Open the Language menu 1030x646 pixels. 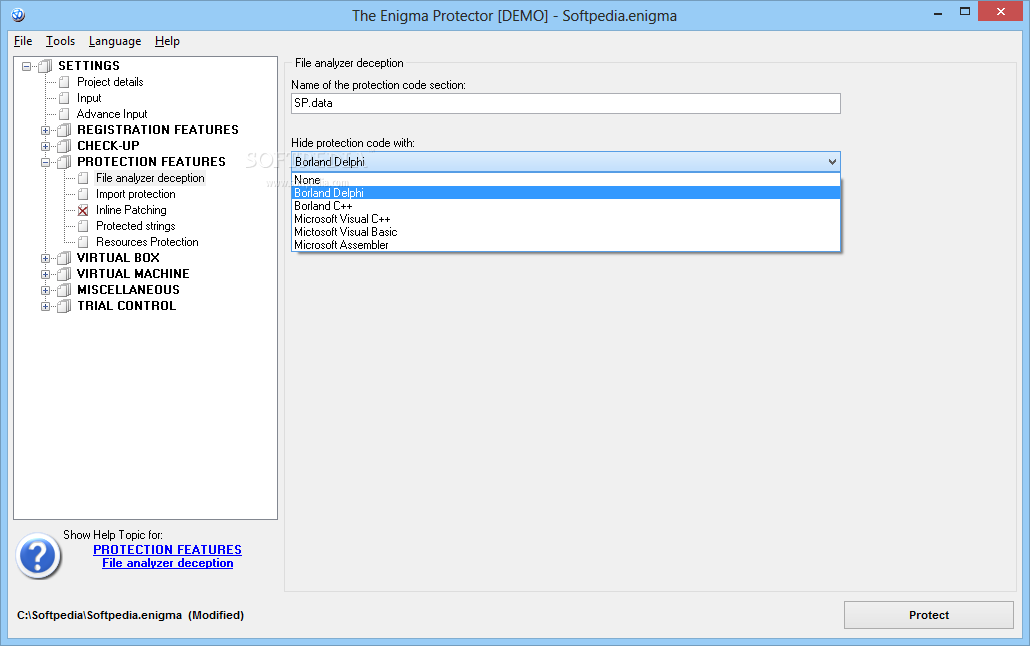click(x=115, y=41)
